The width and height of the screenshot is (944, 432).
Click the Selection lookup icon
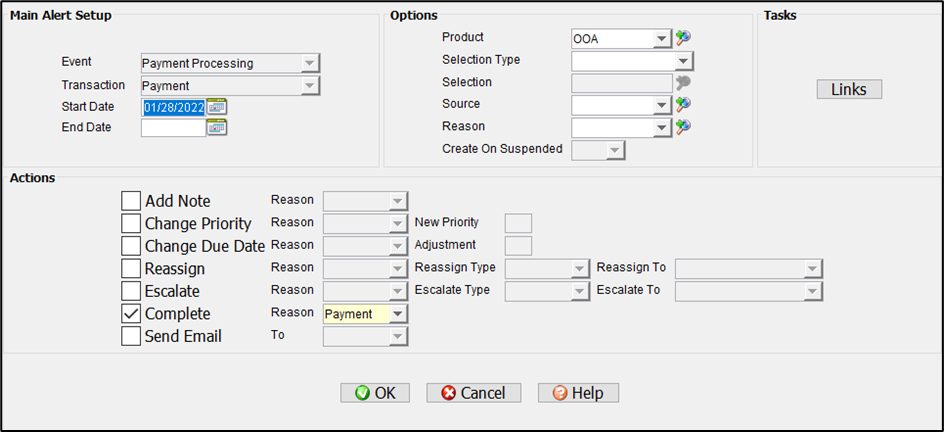coord(684,83)
